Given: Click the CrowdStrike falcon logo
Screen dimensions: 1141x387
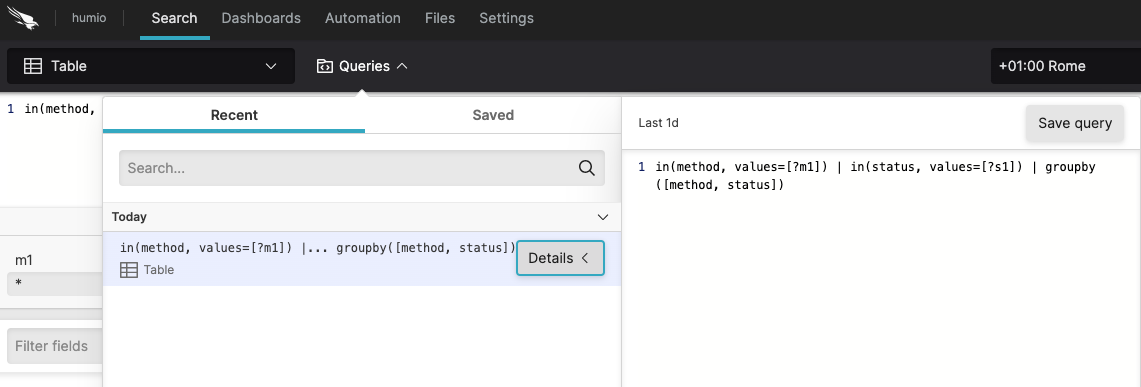Looking at the screenshot, I should click(x=23, y=18).
